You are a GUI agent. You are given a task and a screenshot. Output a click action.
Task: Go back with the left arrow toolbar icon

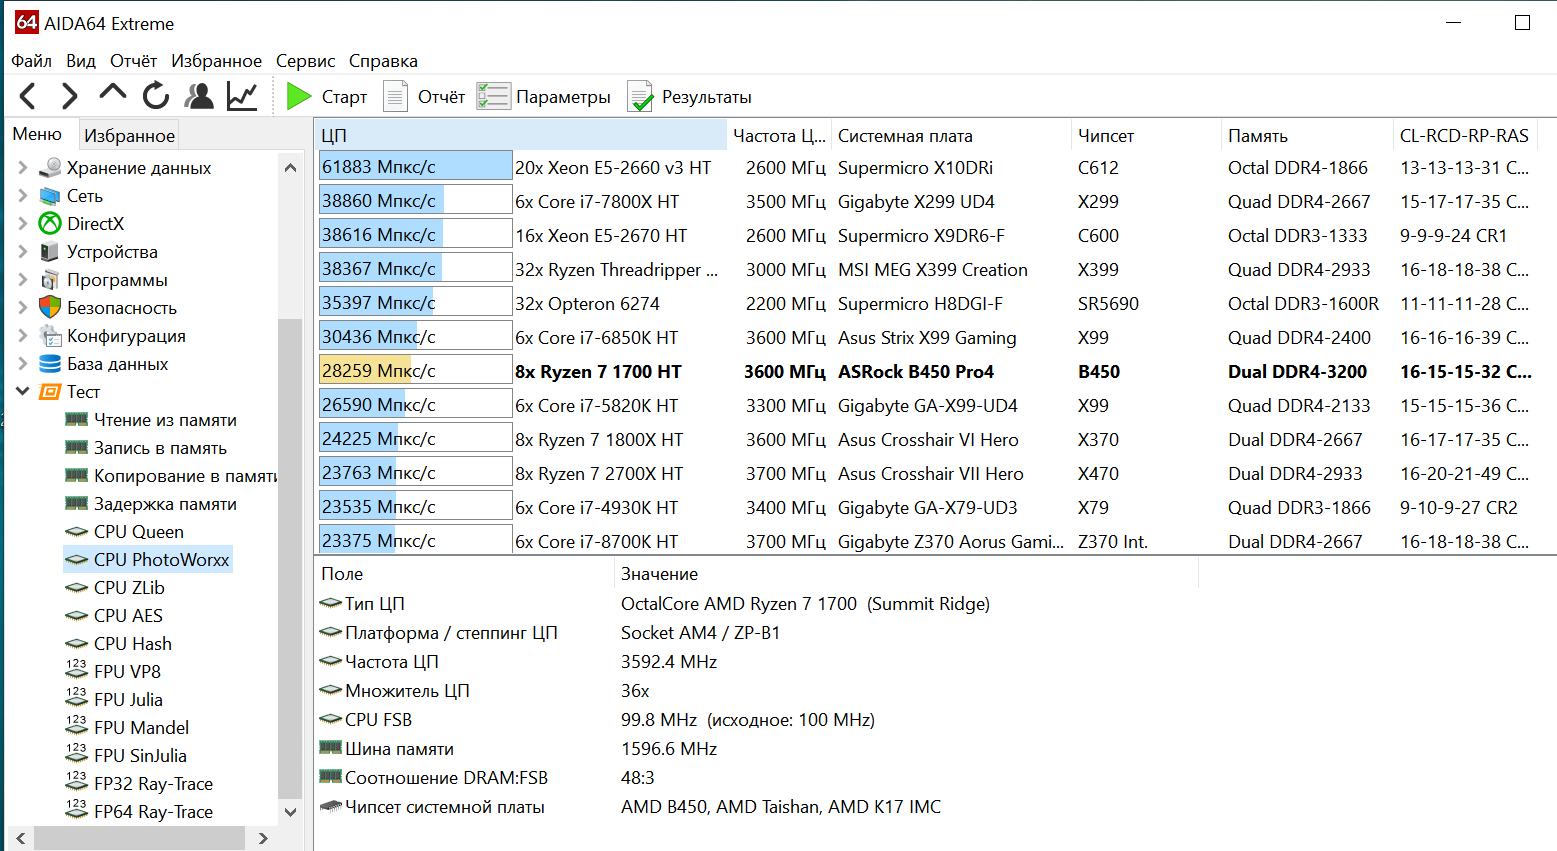[x=28, y=96]
